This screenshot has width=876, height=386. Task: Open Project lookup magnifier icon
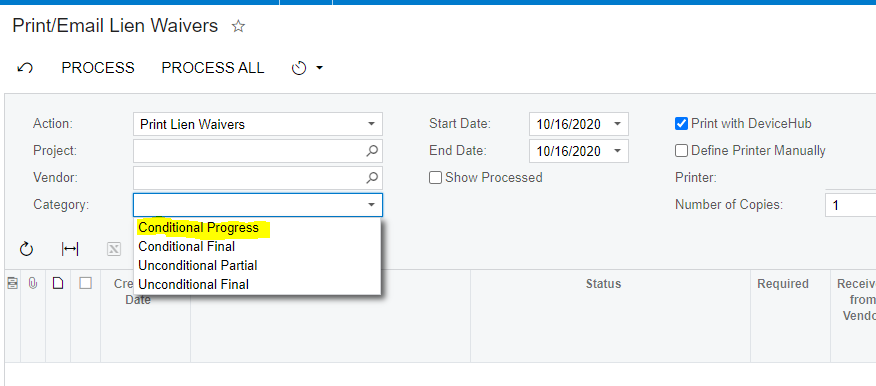372,151
